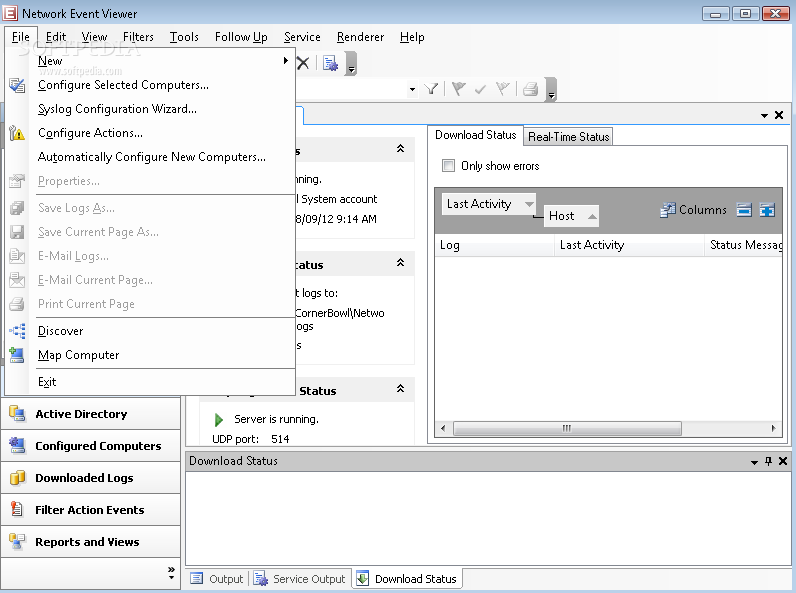Click the grid scrollbar right arrow
Screen dimensions: 796x593
[x=774, y=429]
